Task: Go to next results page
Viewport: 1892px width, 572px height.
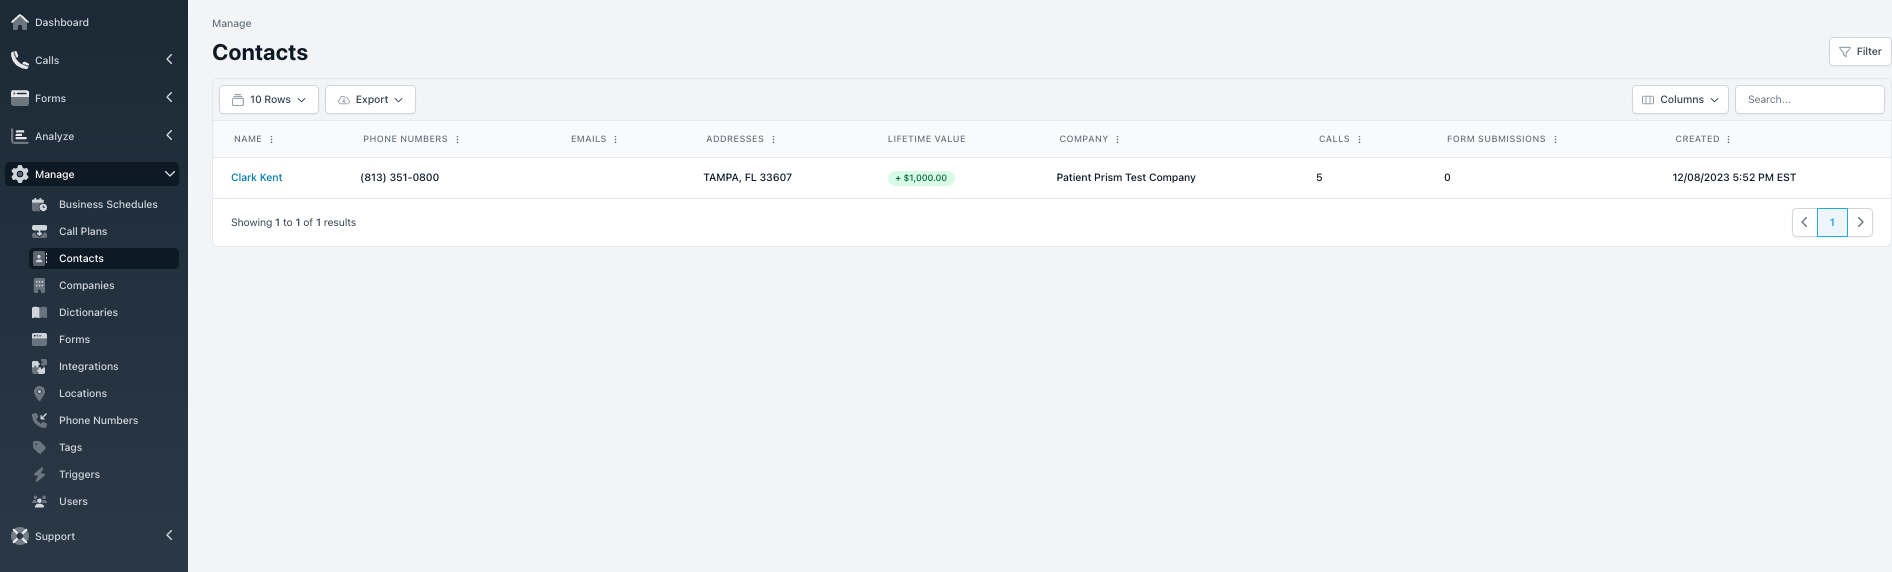Action: pos(1860,223)
